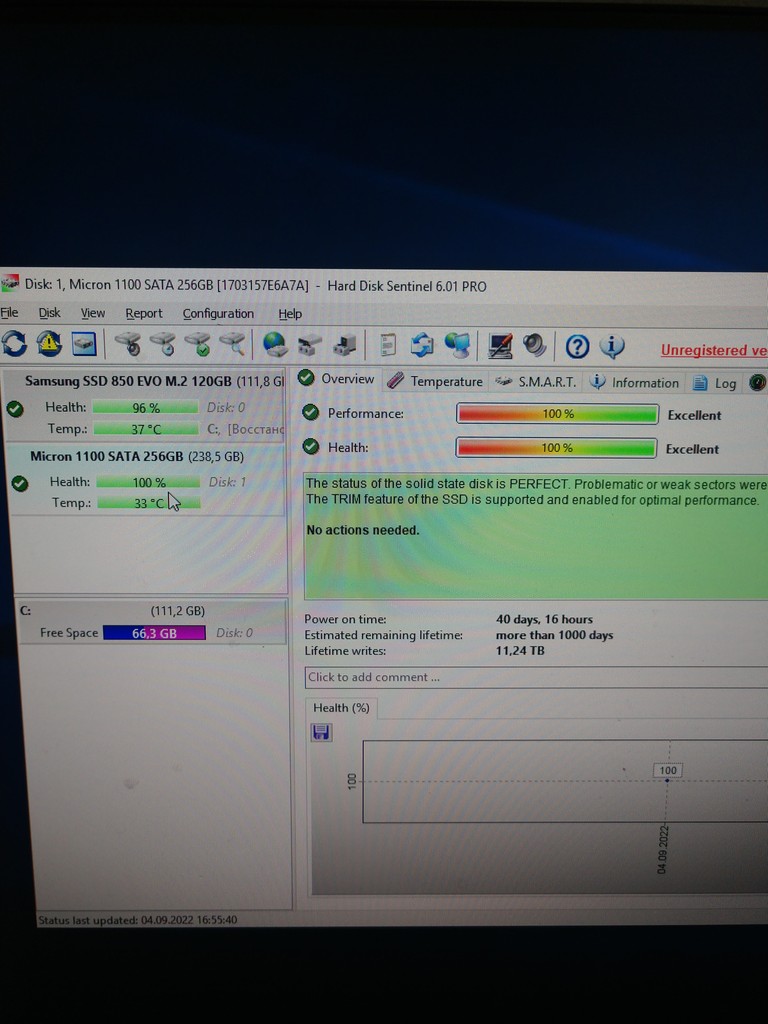The width and height of the screenshot is (768, 1024).
Task: Click the Hard Disk Sentinel title bar icon
Action: pos(9,283)
